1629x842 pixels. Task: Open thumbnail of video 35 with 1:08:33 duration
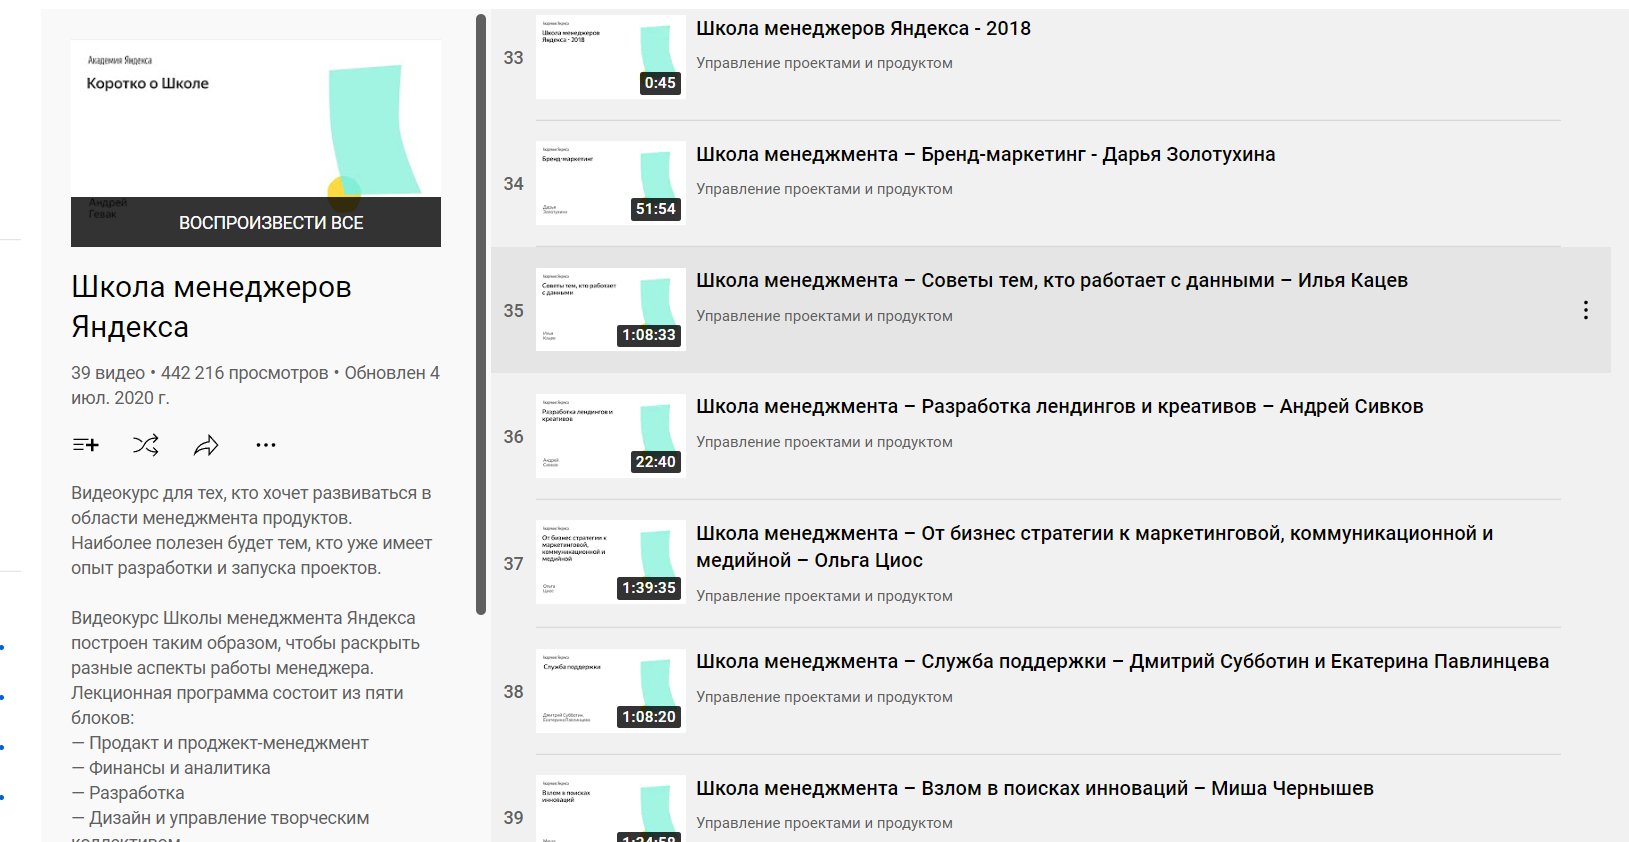[611, 309]
